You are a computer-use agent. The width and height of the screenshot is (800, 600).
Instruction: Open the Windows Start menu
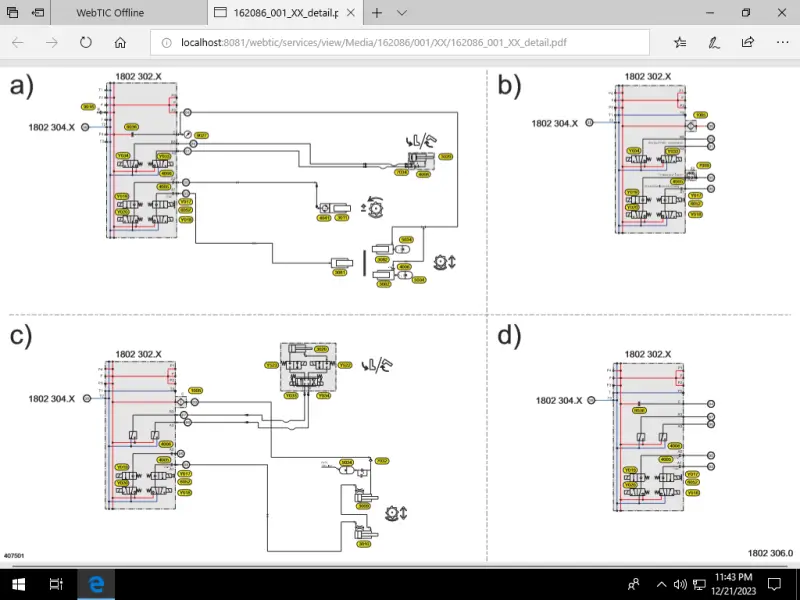click(x=18, y=583)
